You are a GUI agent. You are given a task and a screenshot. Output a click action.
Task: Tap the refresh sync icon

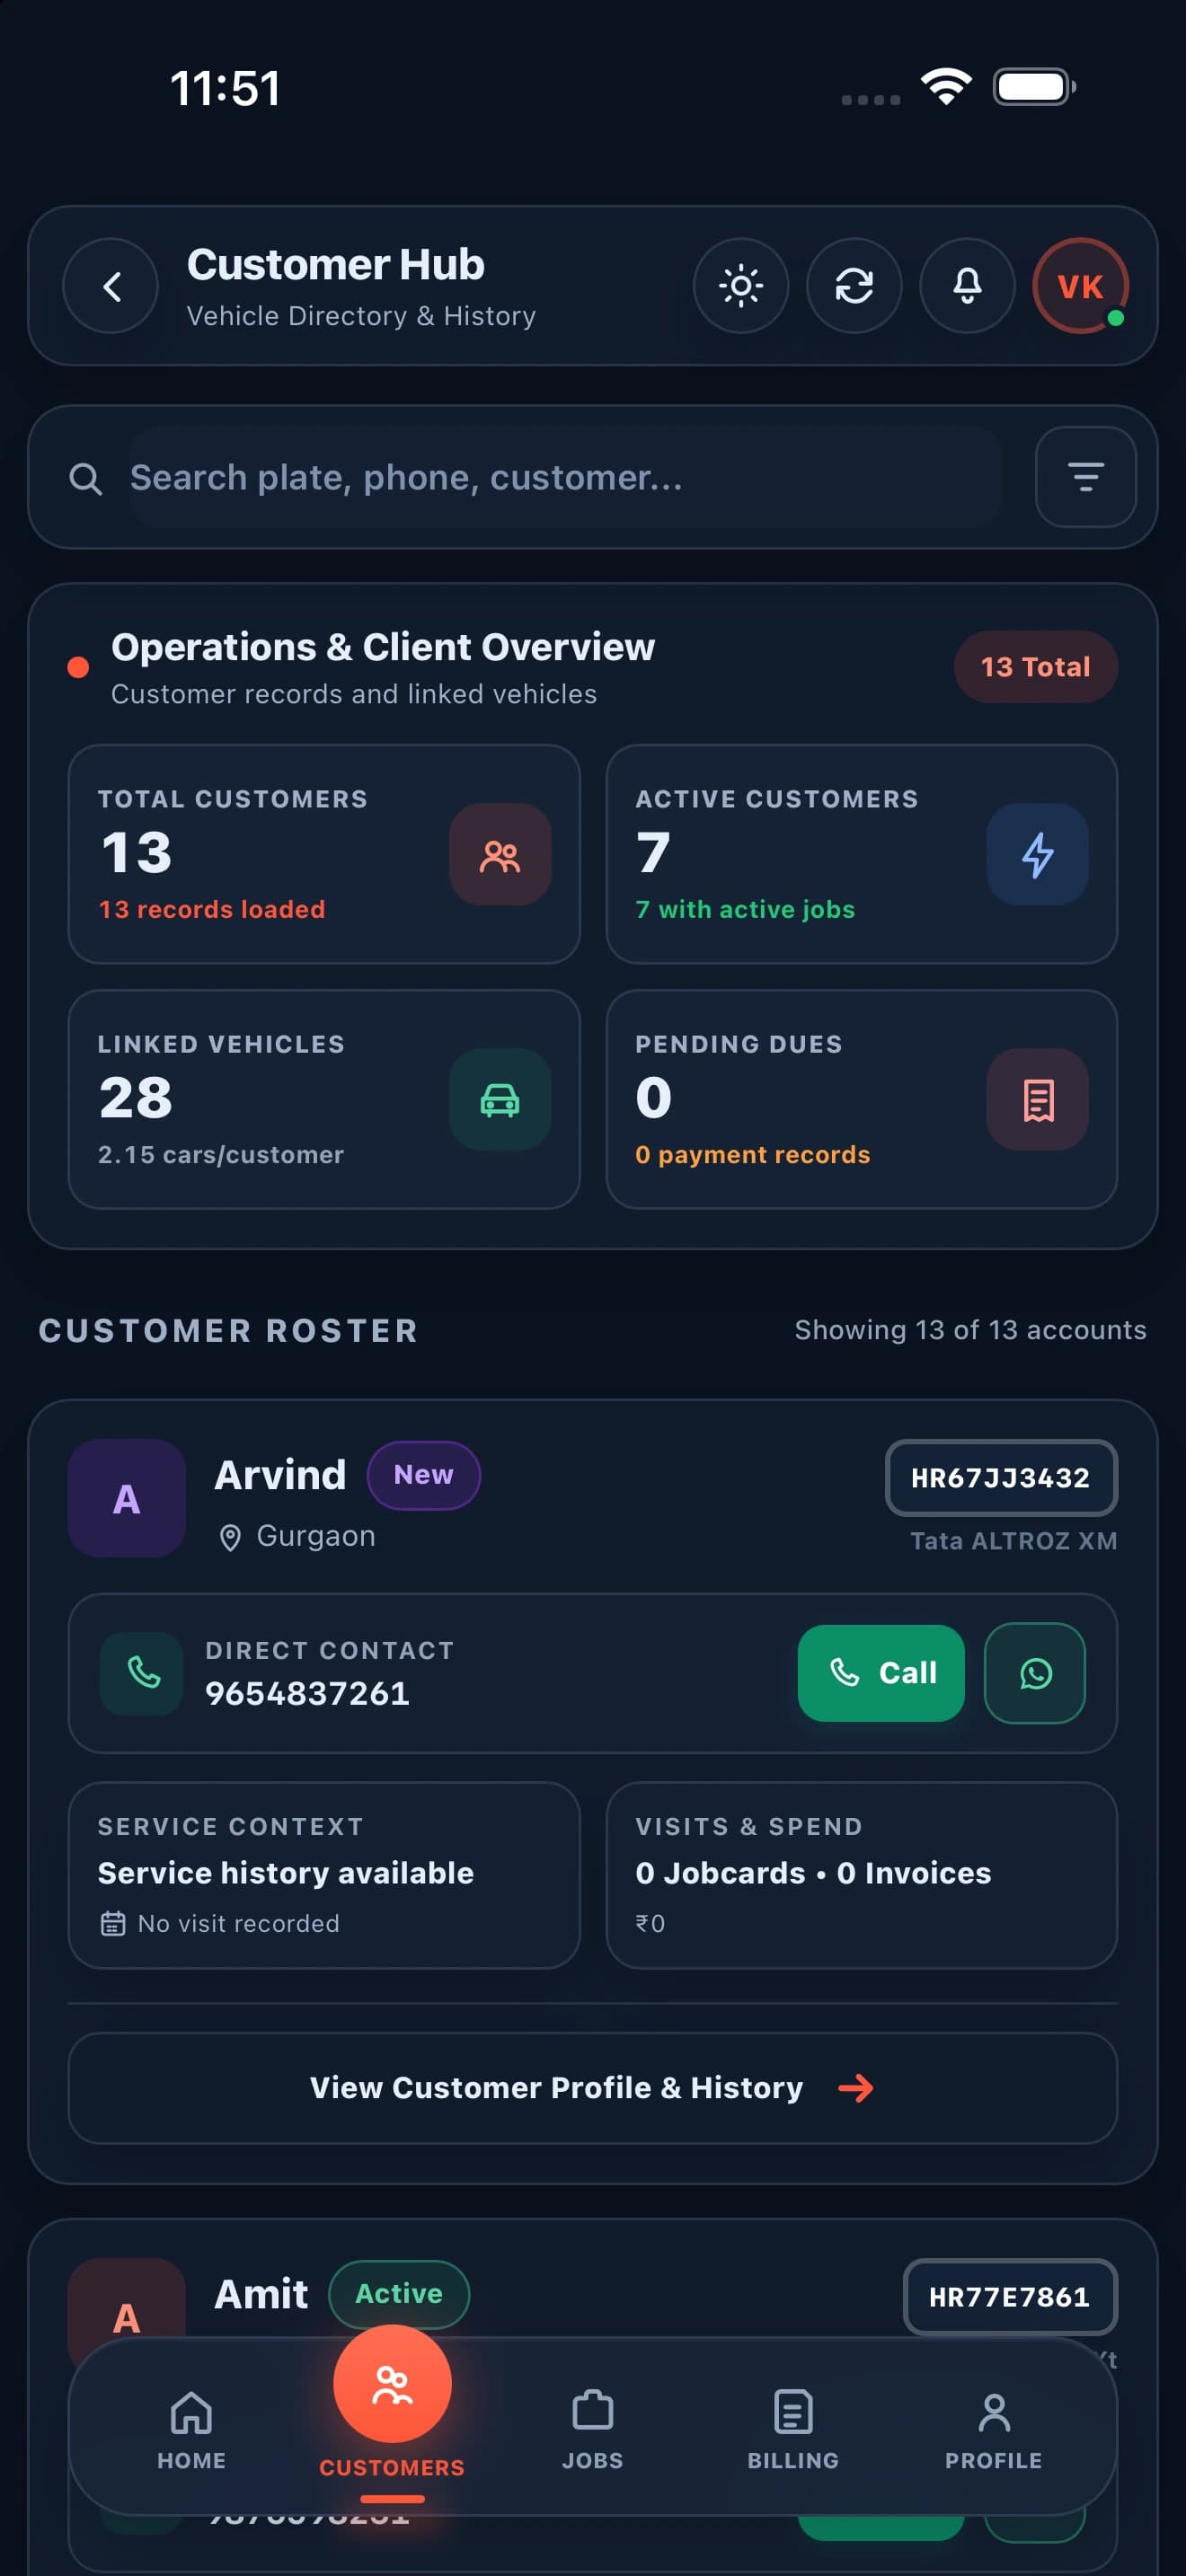tap(854, 286)
